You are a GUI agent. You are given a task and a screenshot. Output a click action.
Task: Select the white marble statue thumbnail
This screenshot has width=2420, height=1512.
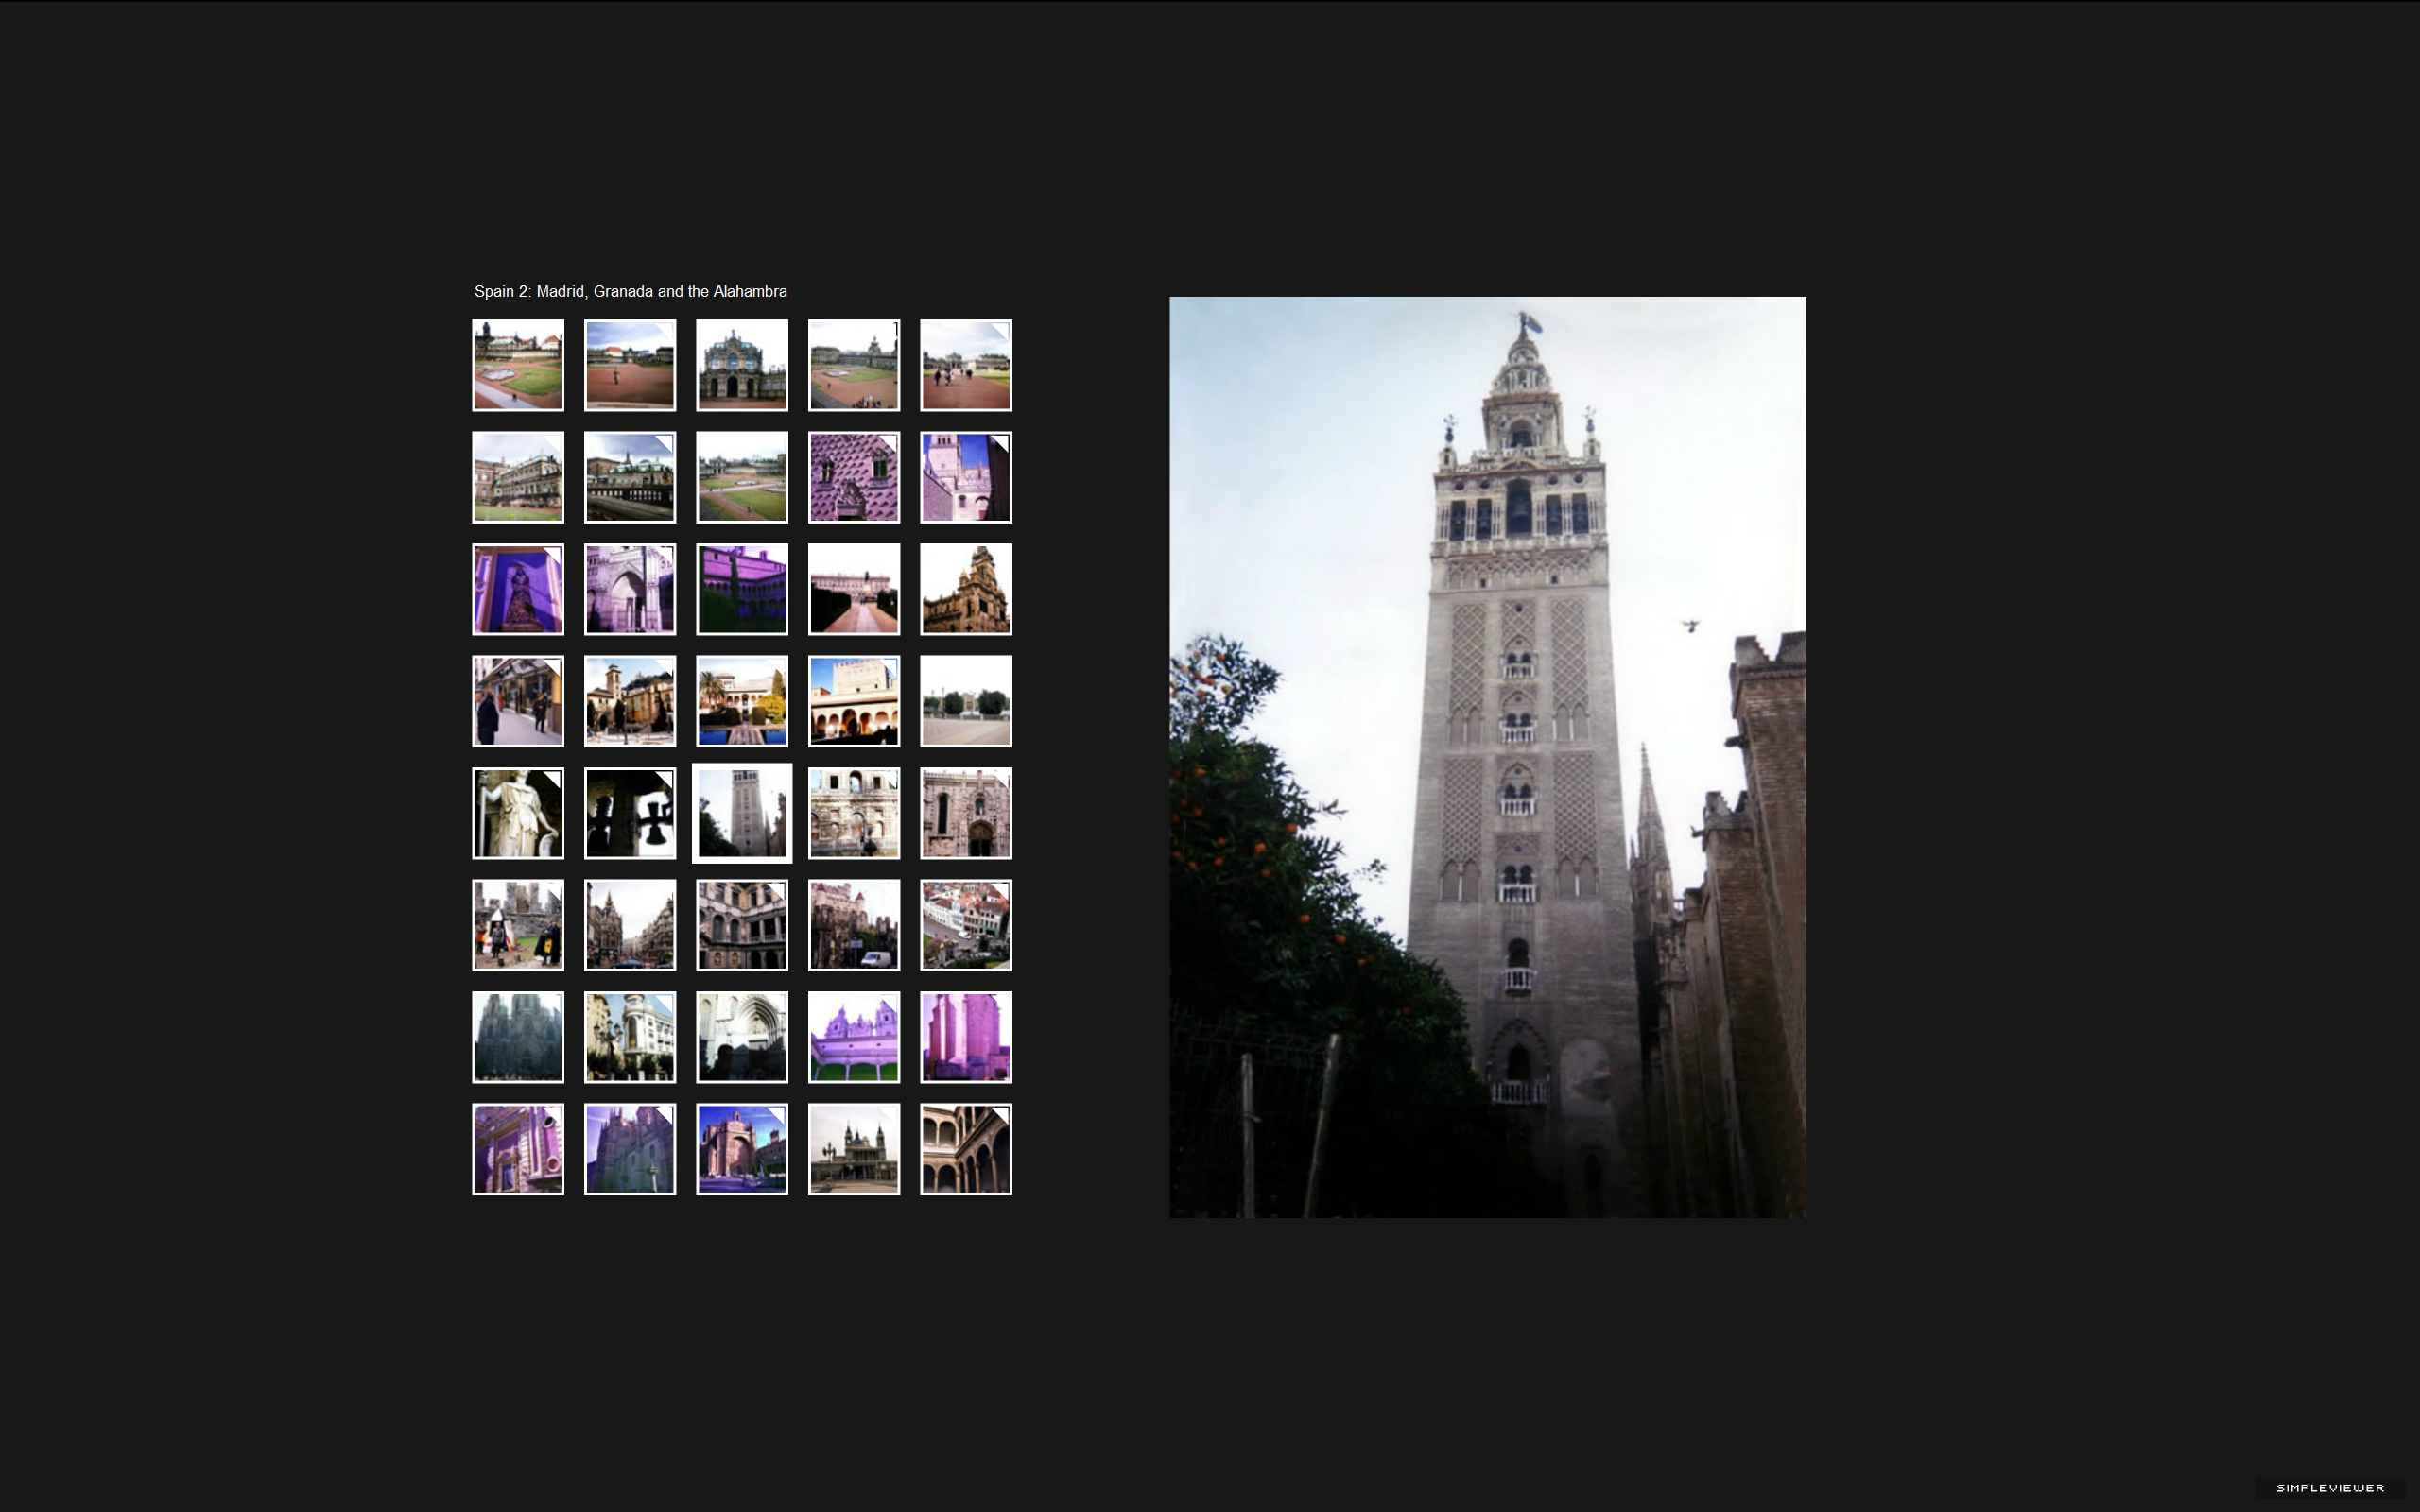(518, 813)
